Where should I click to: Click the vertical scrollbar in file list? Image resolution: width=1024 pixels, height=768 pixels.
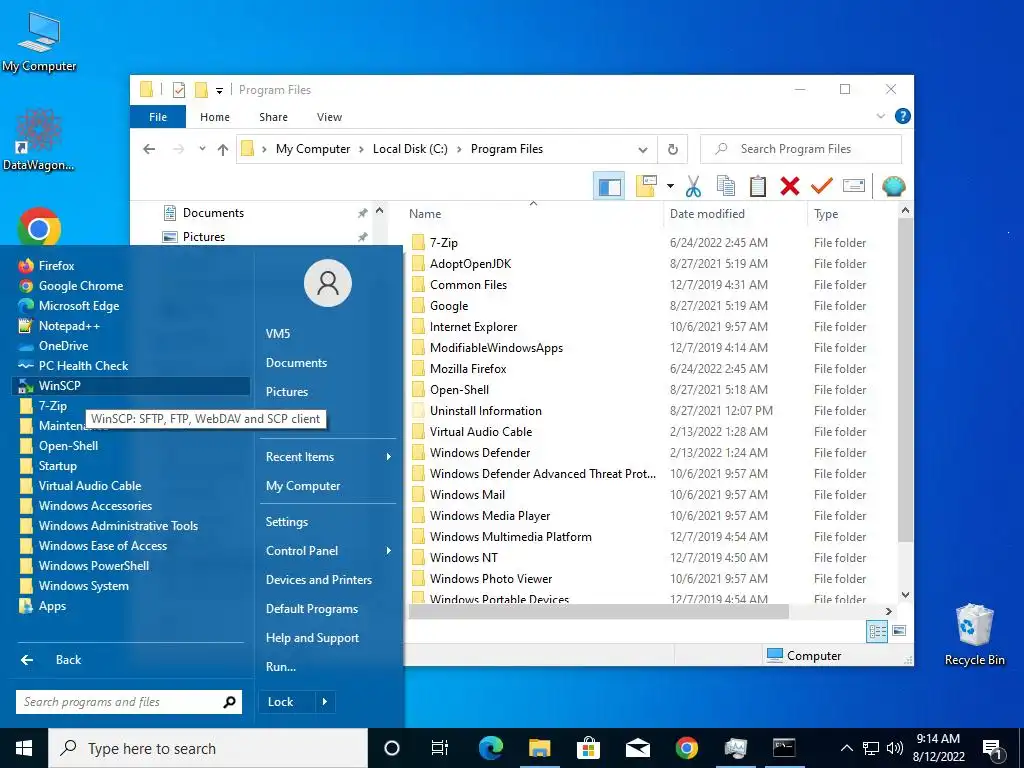905,380
